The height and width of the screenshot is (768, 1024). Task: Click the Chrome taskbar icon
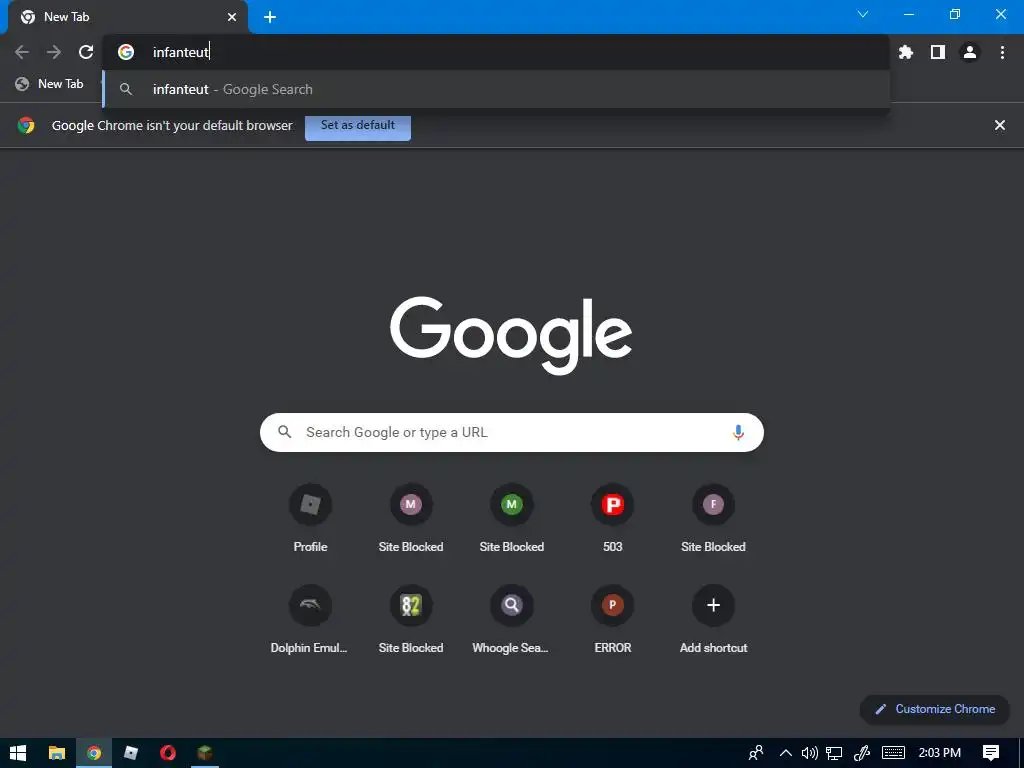point(94,753)
